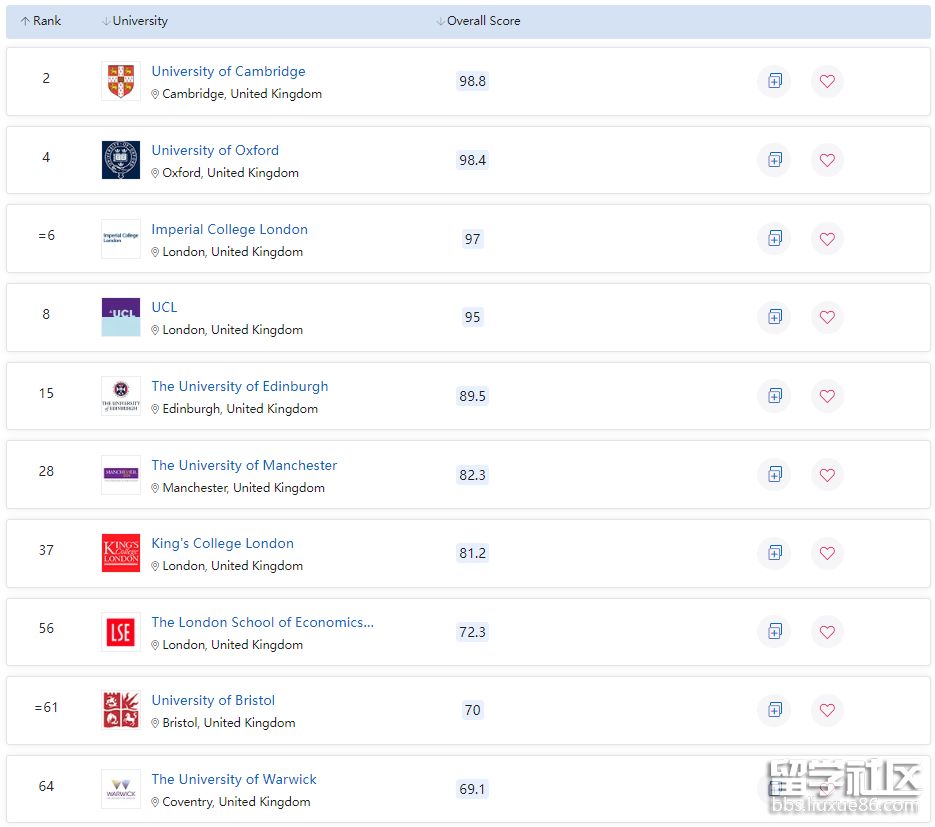This screenshot has height=827, width=935.
Task: Add University of Manchester to comparison
Action: click(x=775, y=475)
